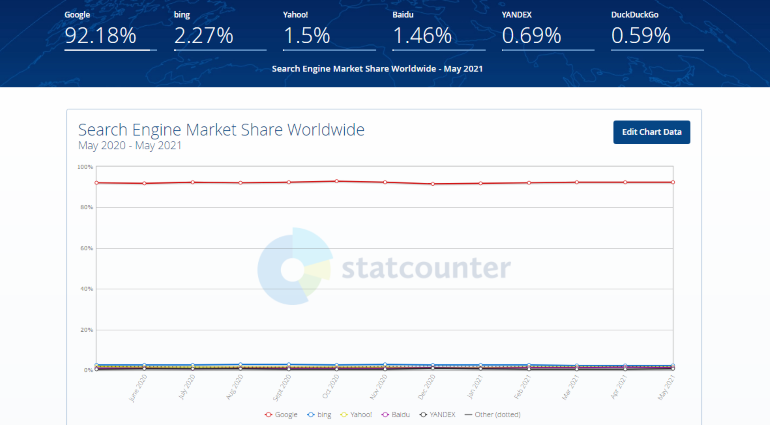The height and width of the screenshot is (425, 770).
Task: Toggle YANDEX series in chart legend
Action: [x=438, y=415]
